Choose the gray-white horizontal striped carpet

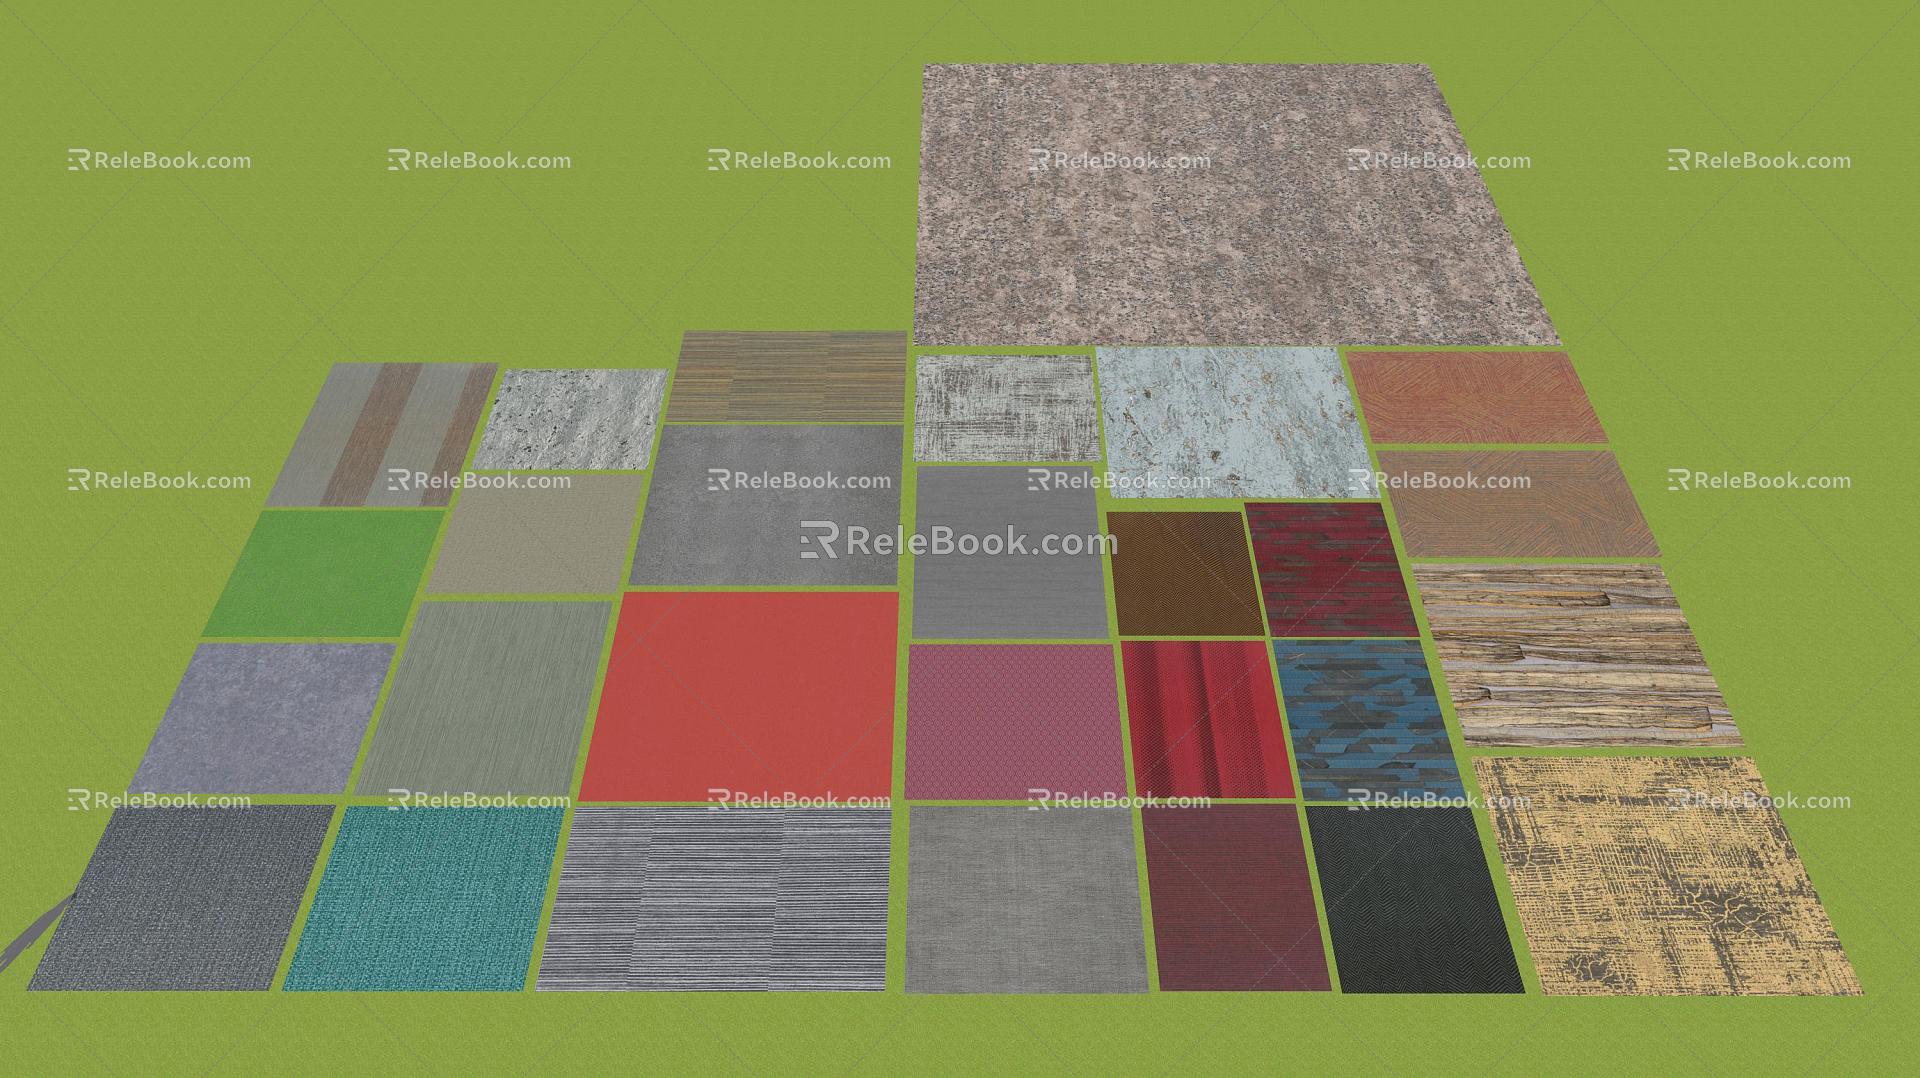pyautogui.click(x=715, y=898)
